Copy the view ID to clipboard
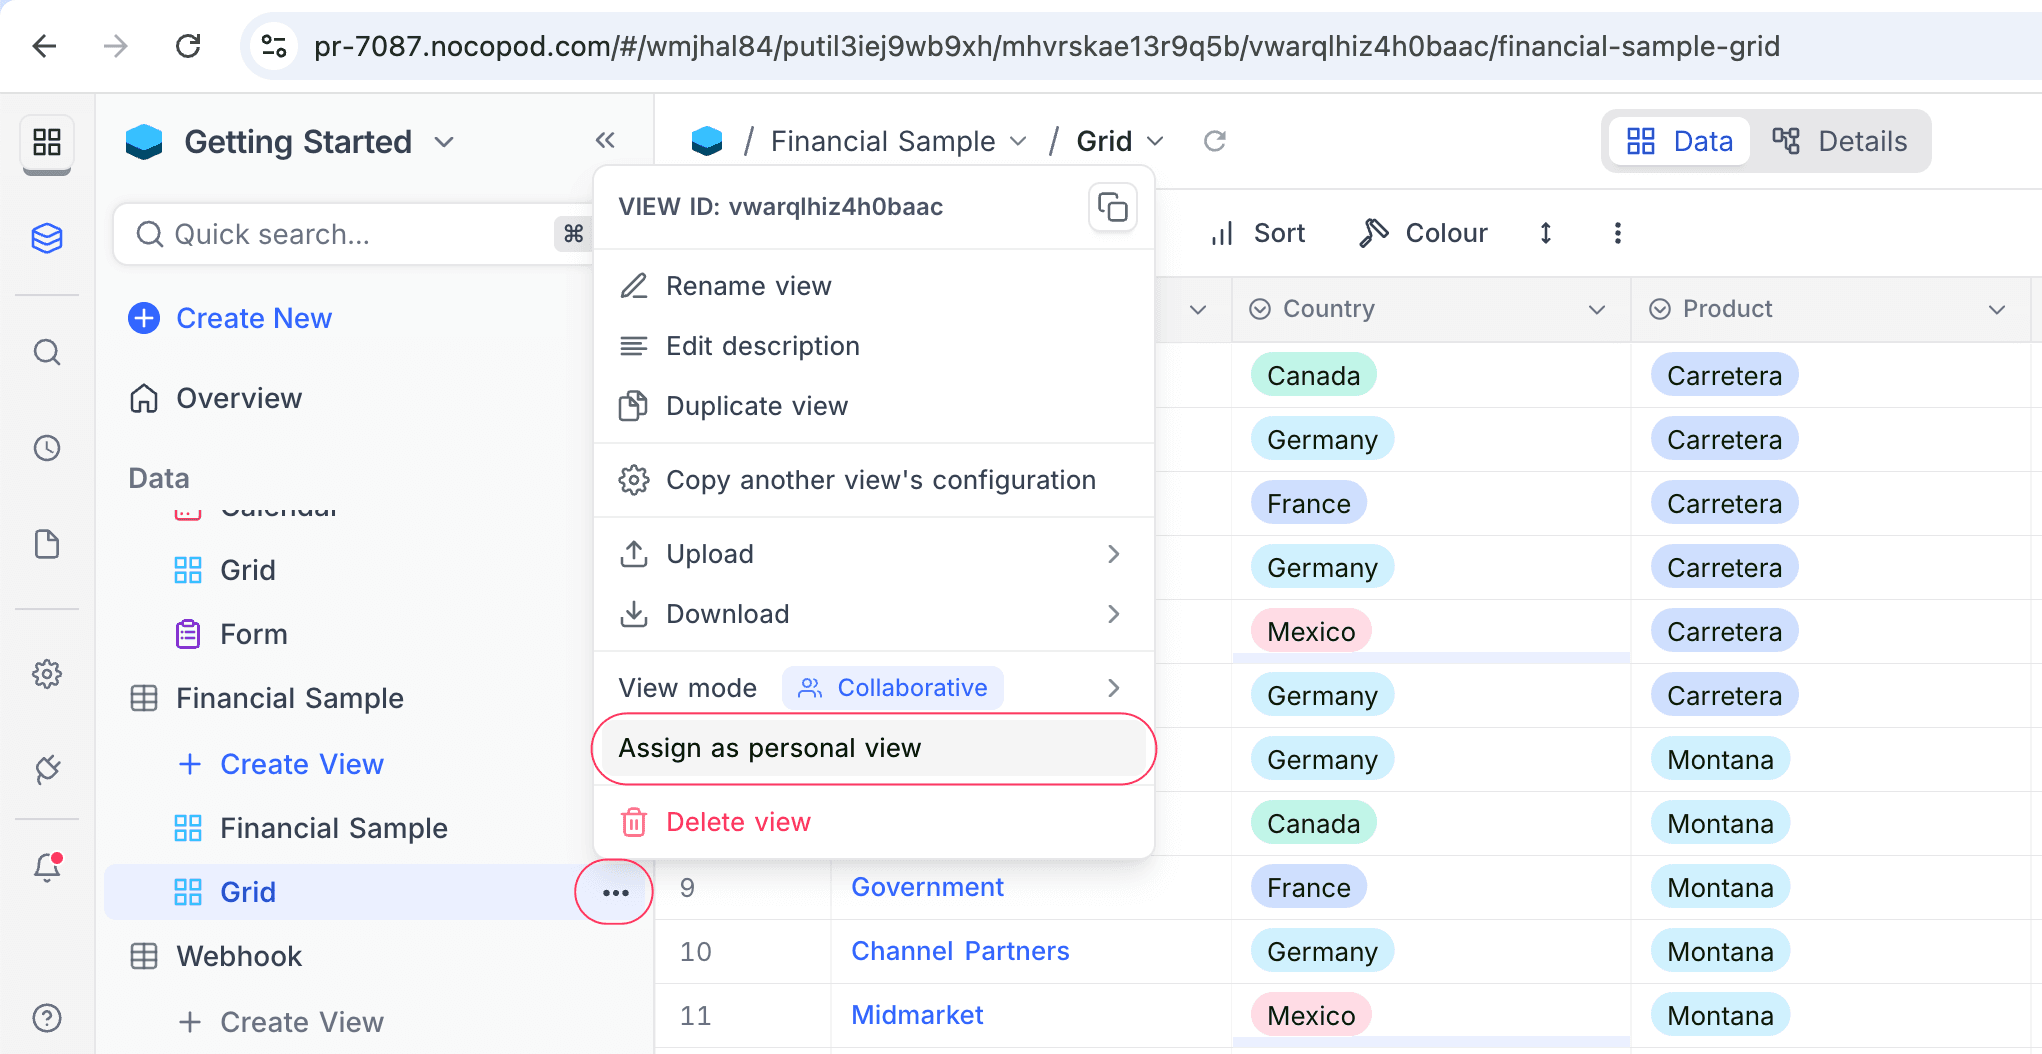 click(1112, 207)
